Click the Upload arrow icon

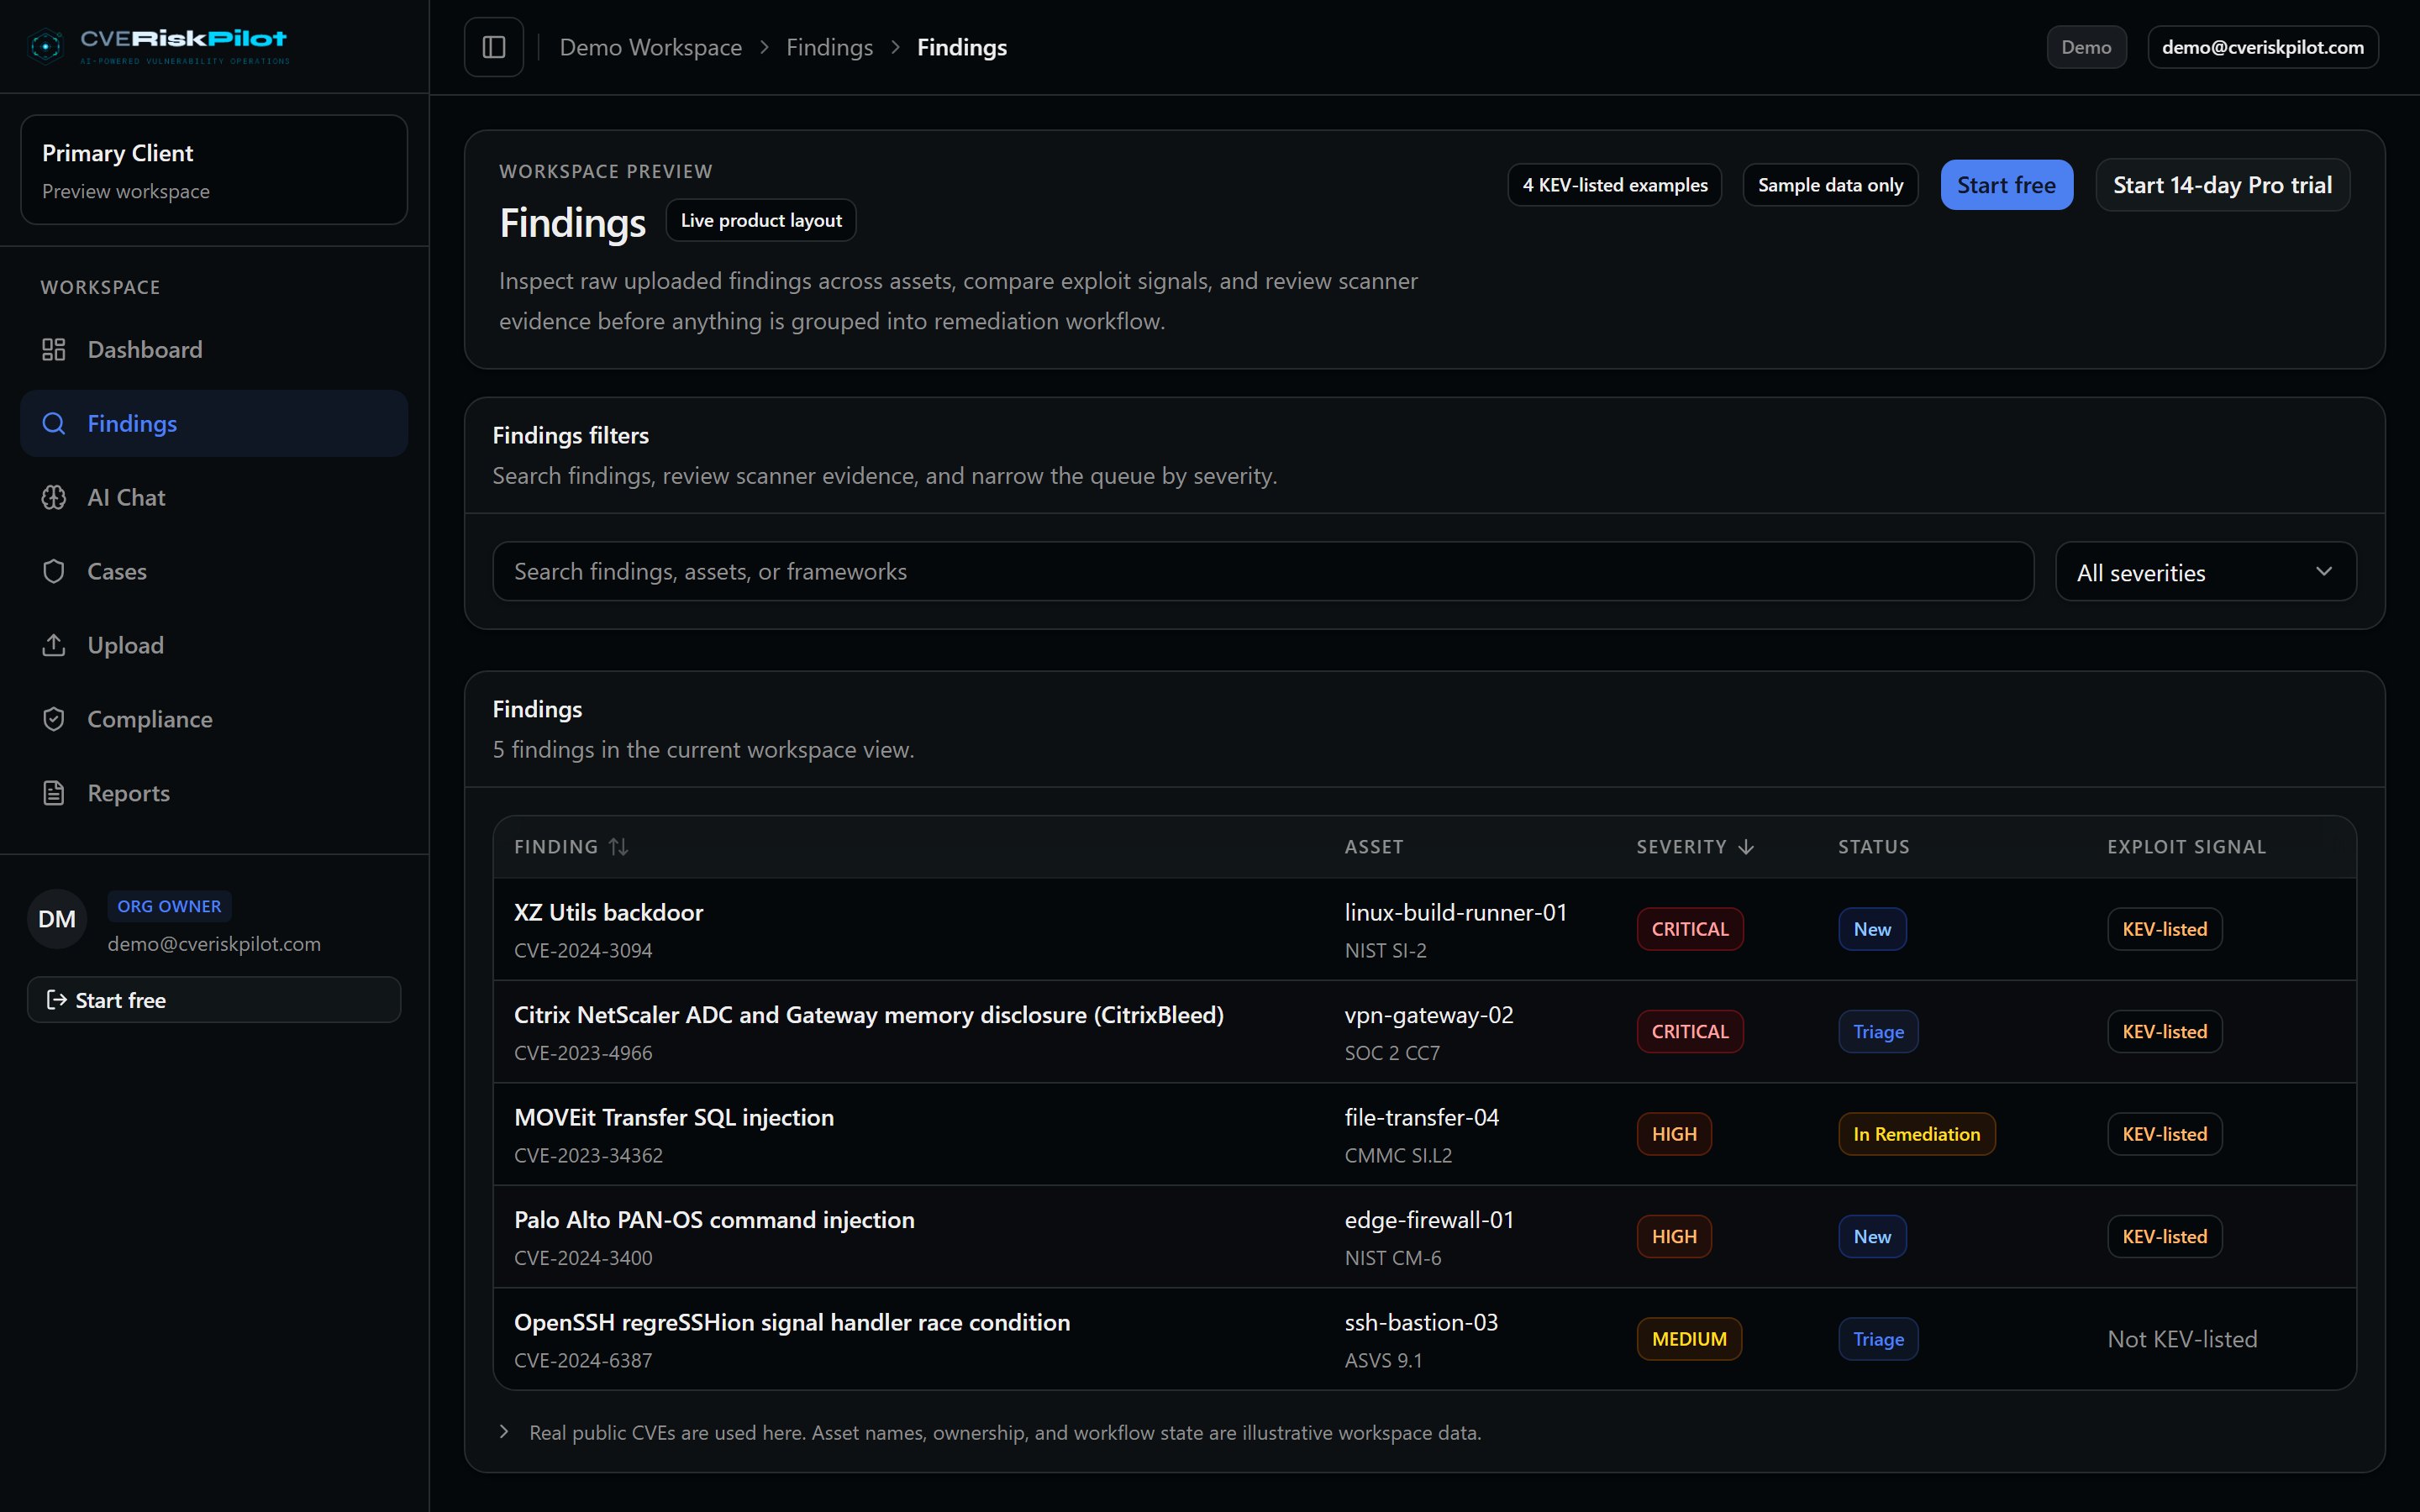pyautogui.click(x=54, y=645)
